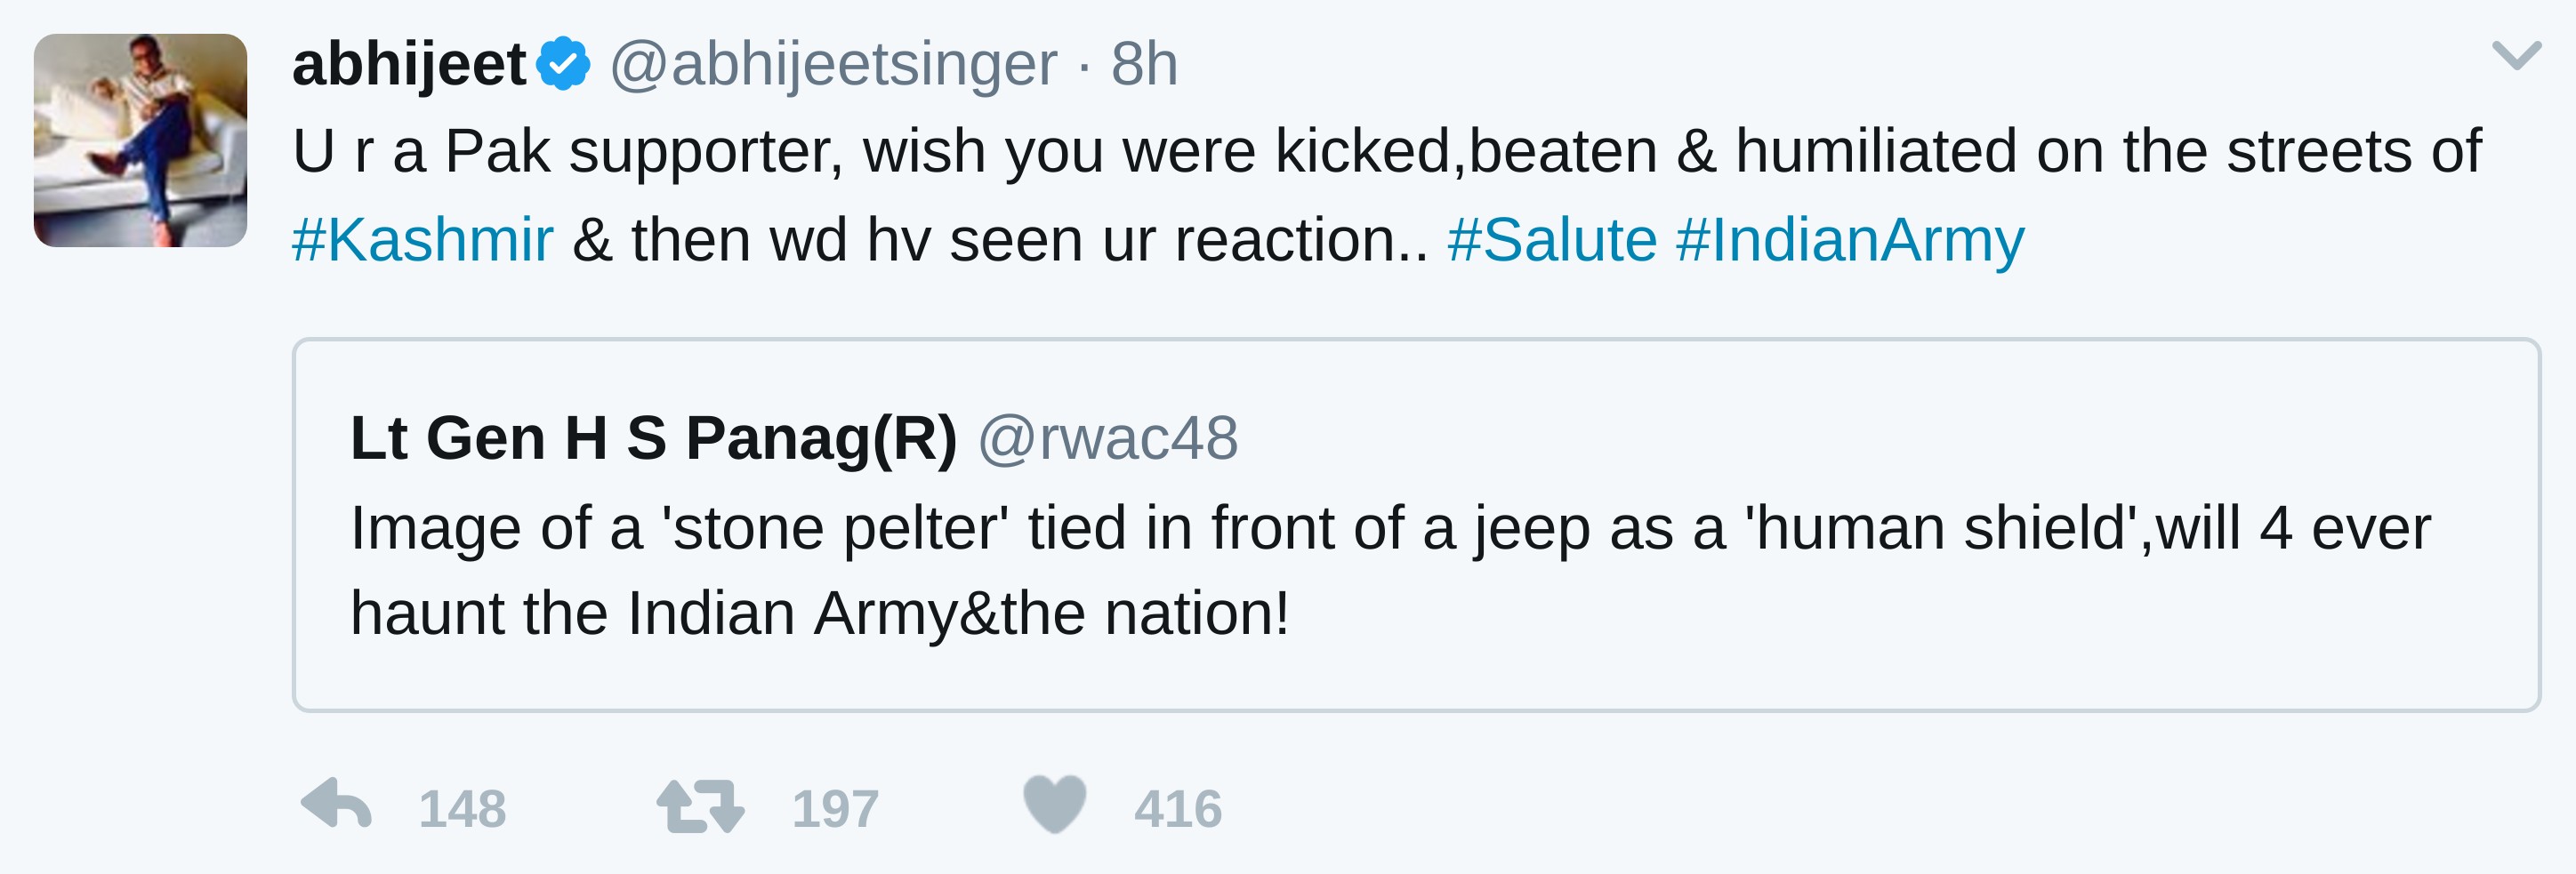
Task: Click the quoted line 'haunt the Indian Army&the nation!'
Action: point(820,613)
